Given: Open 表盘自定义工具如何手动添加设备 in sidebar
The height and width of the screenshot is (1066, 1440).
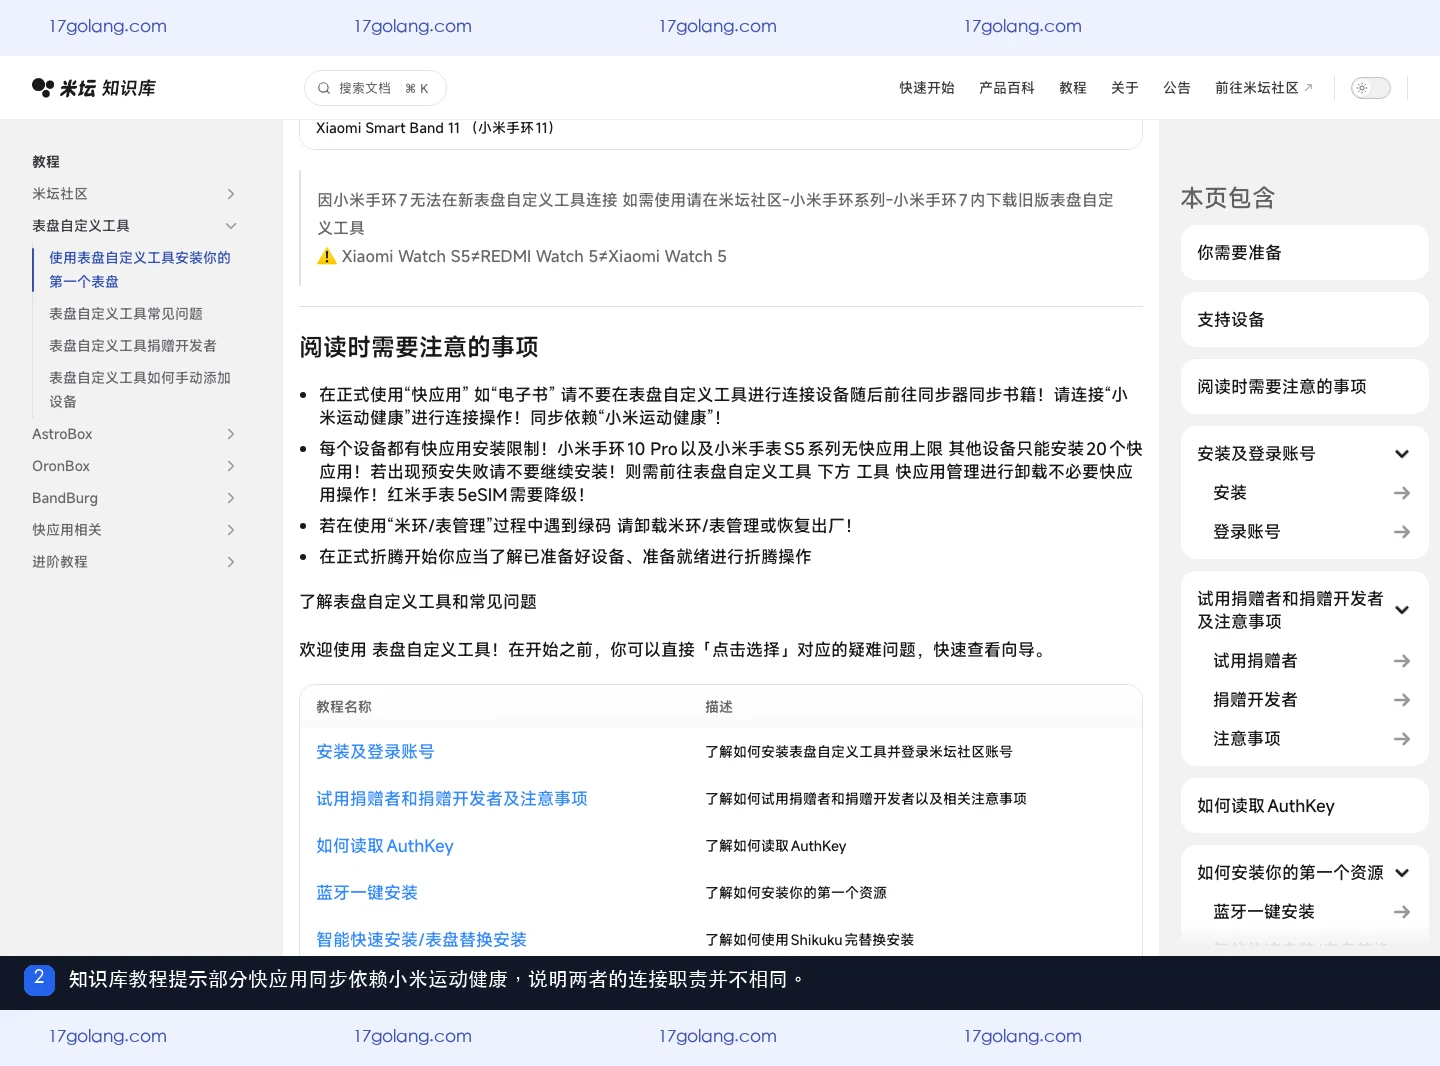Looking at the screenshot, I should click(140, 390).
